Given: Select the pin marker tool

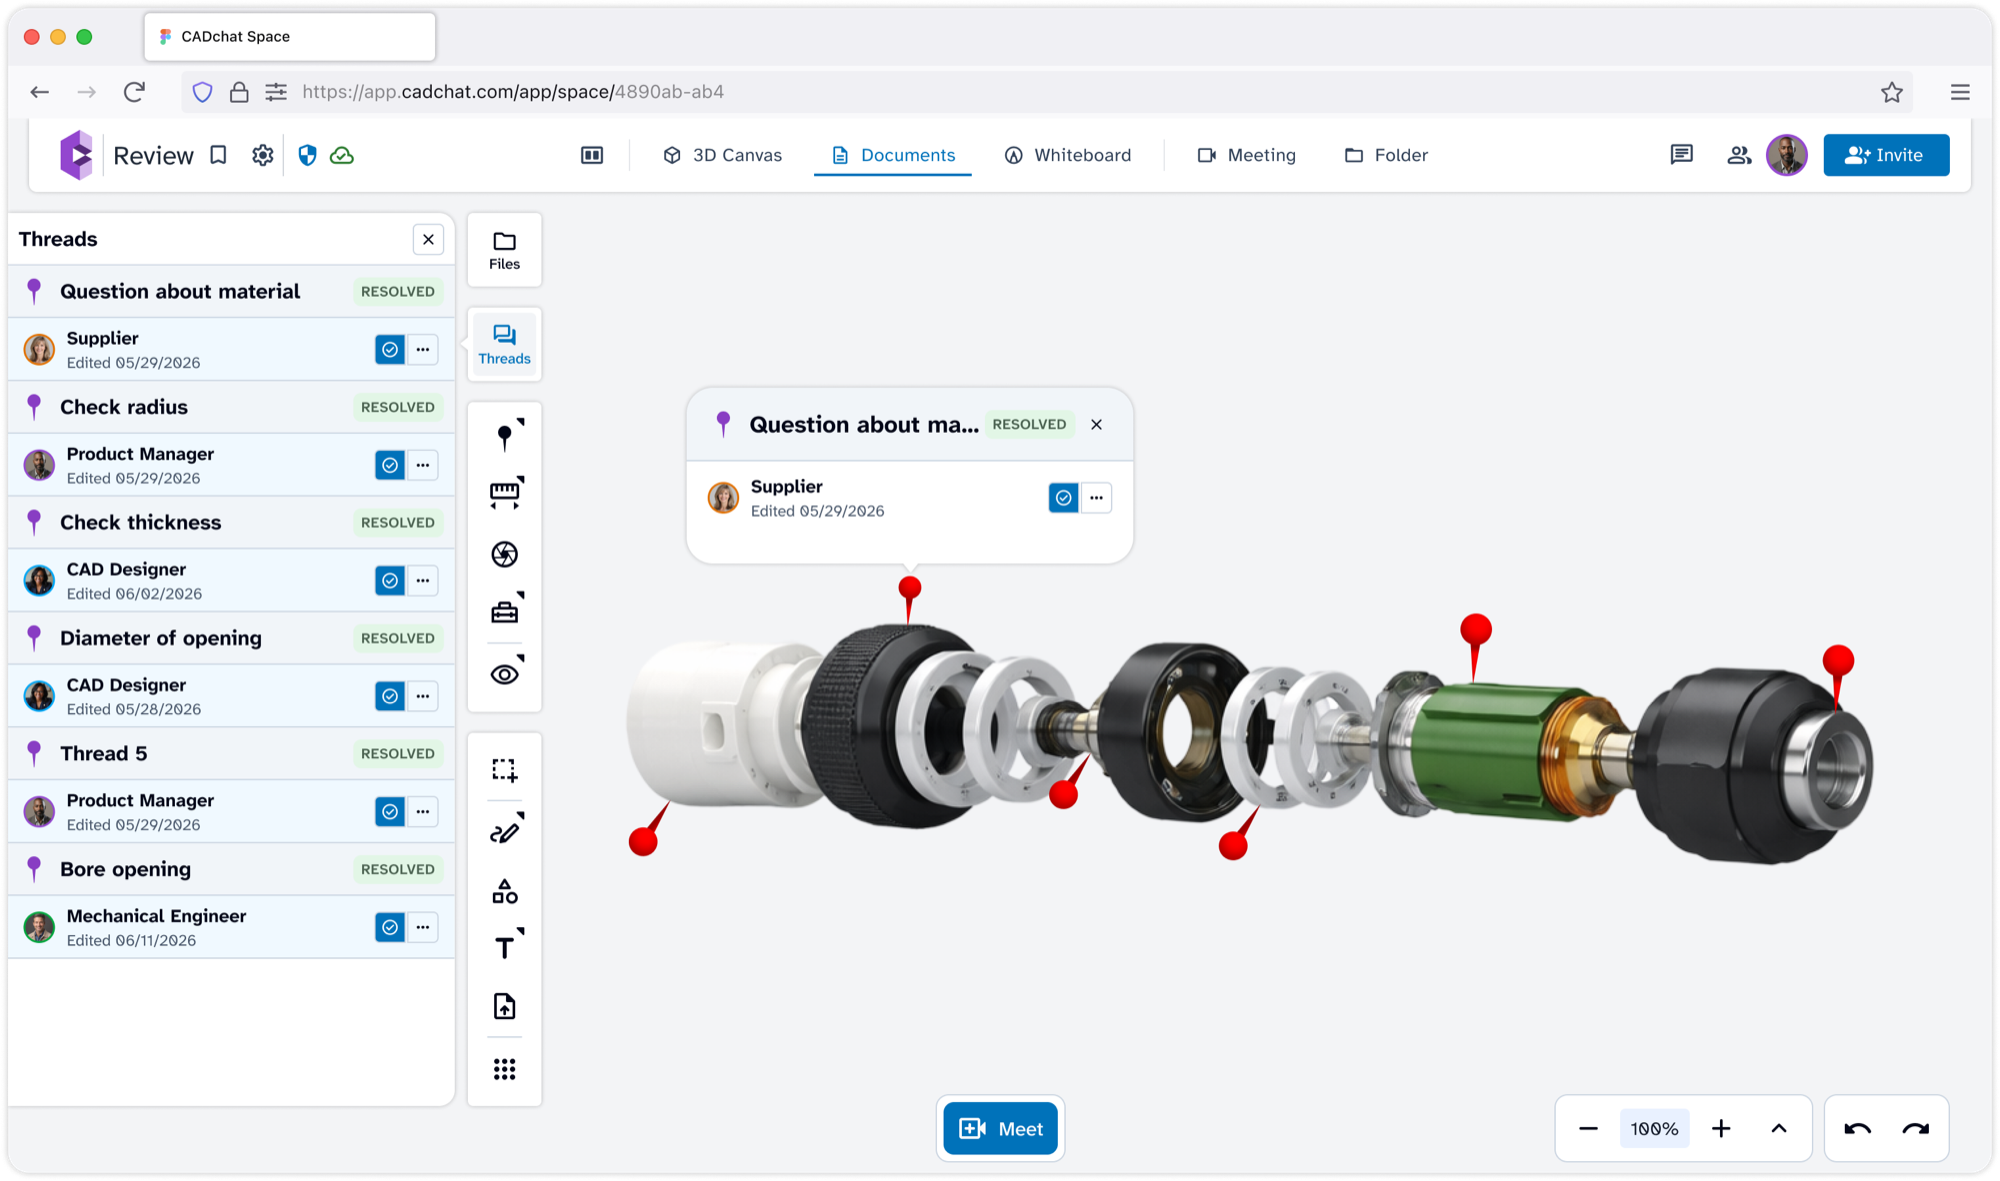Looking at the screenshot, I should coord(505,436).
